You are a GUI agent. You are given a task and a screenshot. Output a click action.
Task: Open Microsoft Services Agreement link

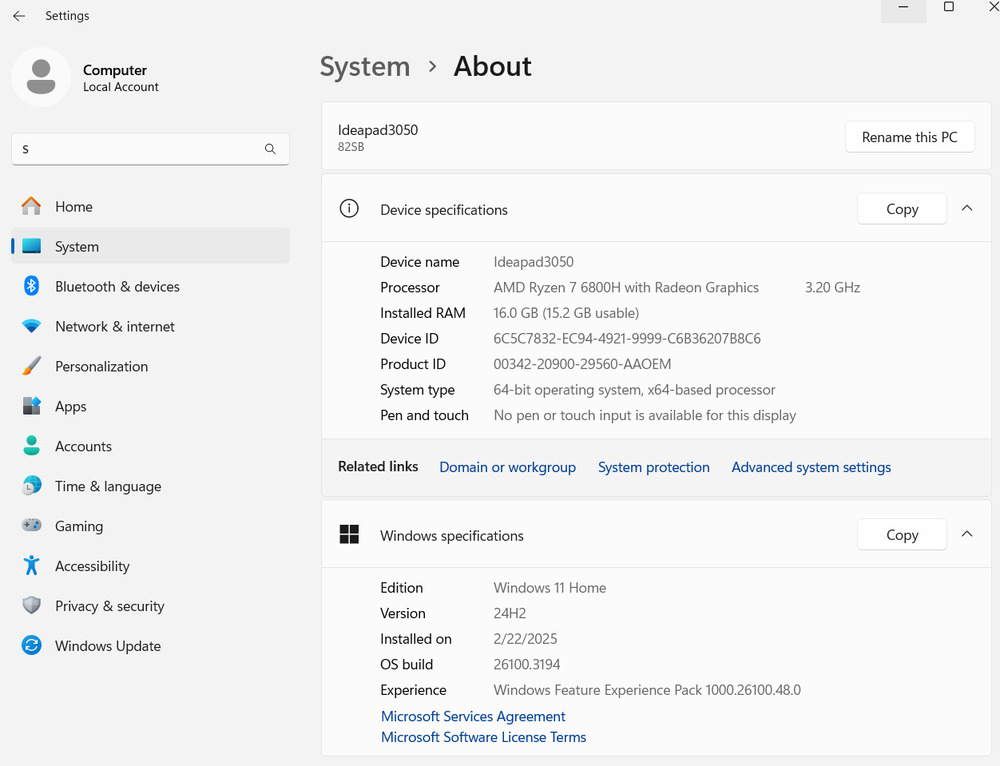pos(473,716)
